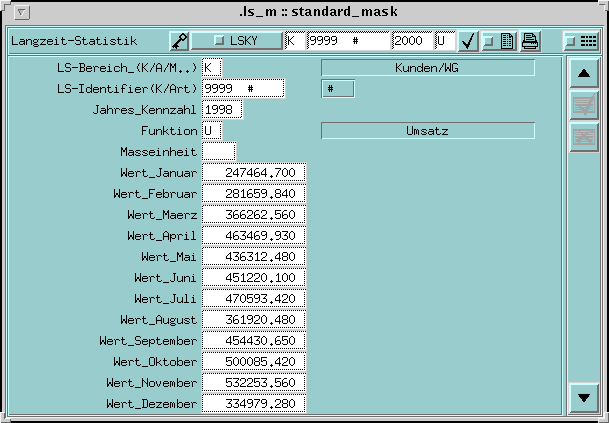Click the printer icon
Image resolution: width=609 pixels, height=423 pixels.
tap(530, 41)
